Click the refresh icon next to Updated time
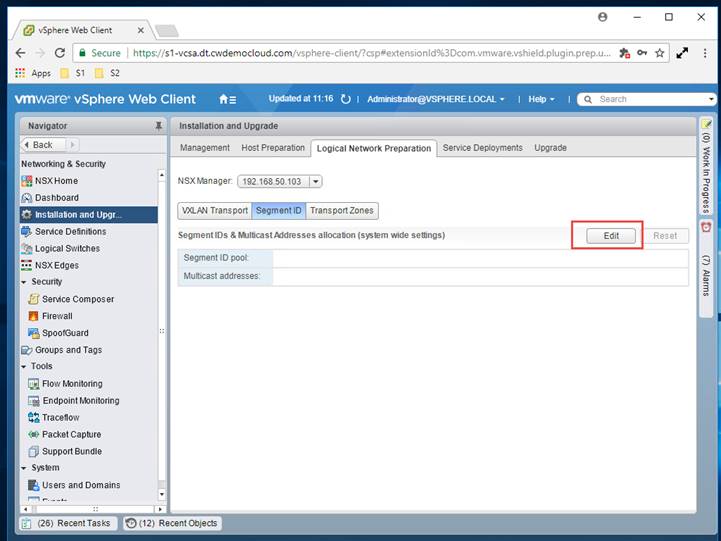The height and width of the screenshot is (541, 721). click(x=346, y=99)
